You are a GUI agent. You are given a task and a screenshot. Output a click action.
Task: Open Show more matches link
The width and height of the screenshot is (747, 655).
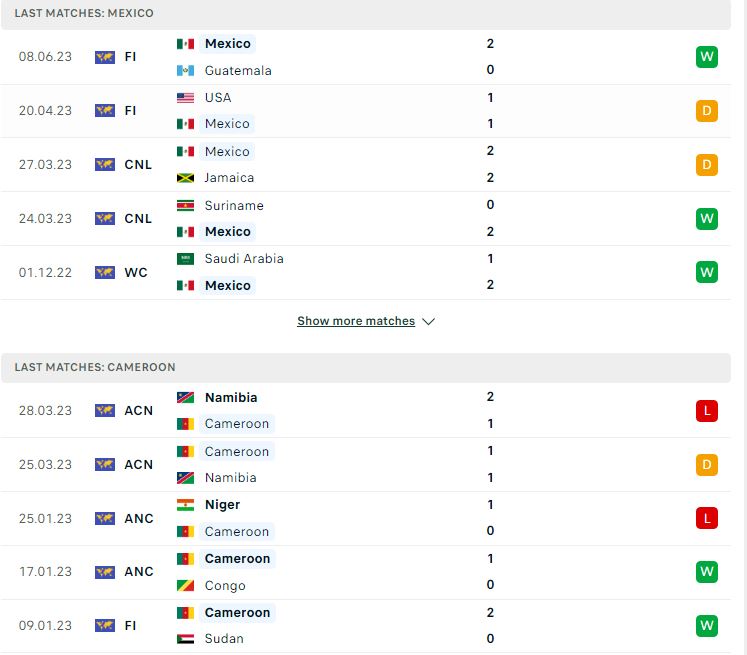[x=356, y=321]
